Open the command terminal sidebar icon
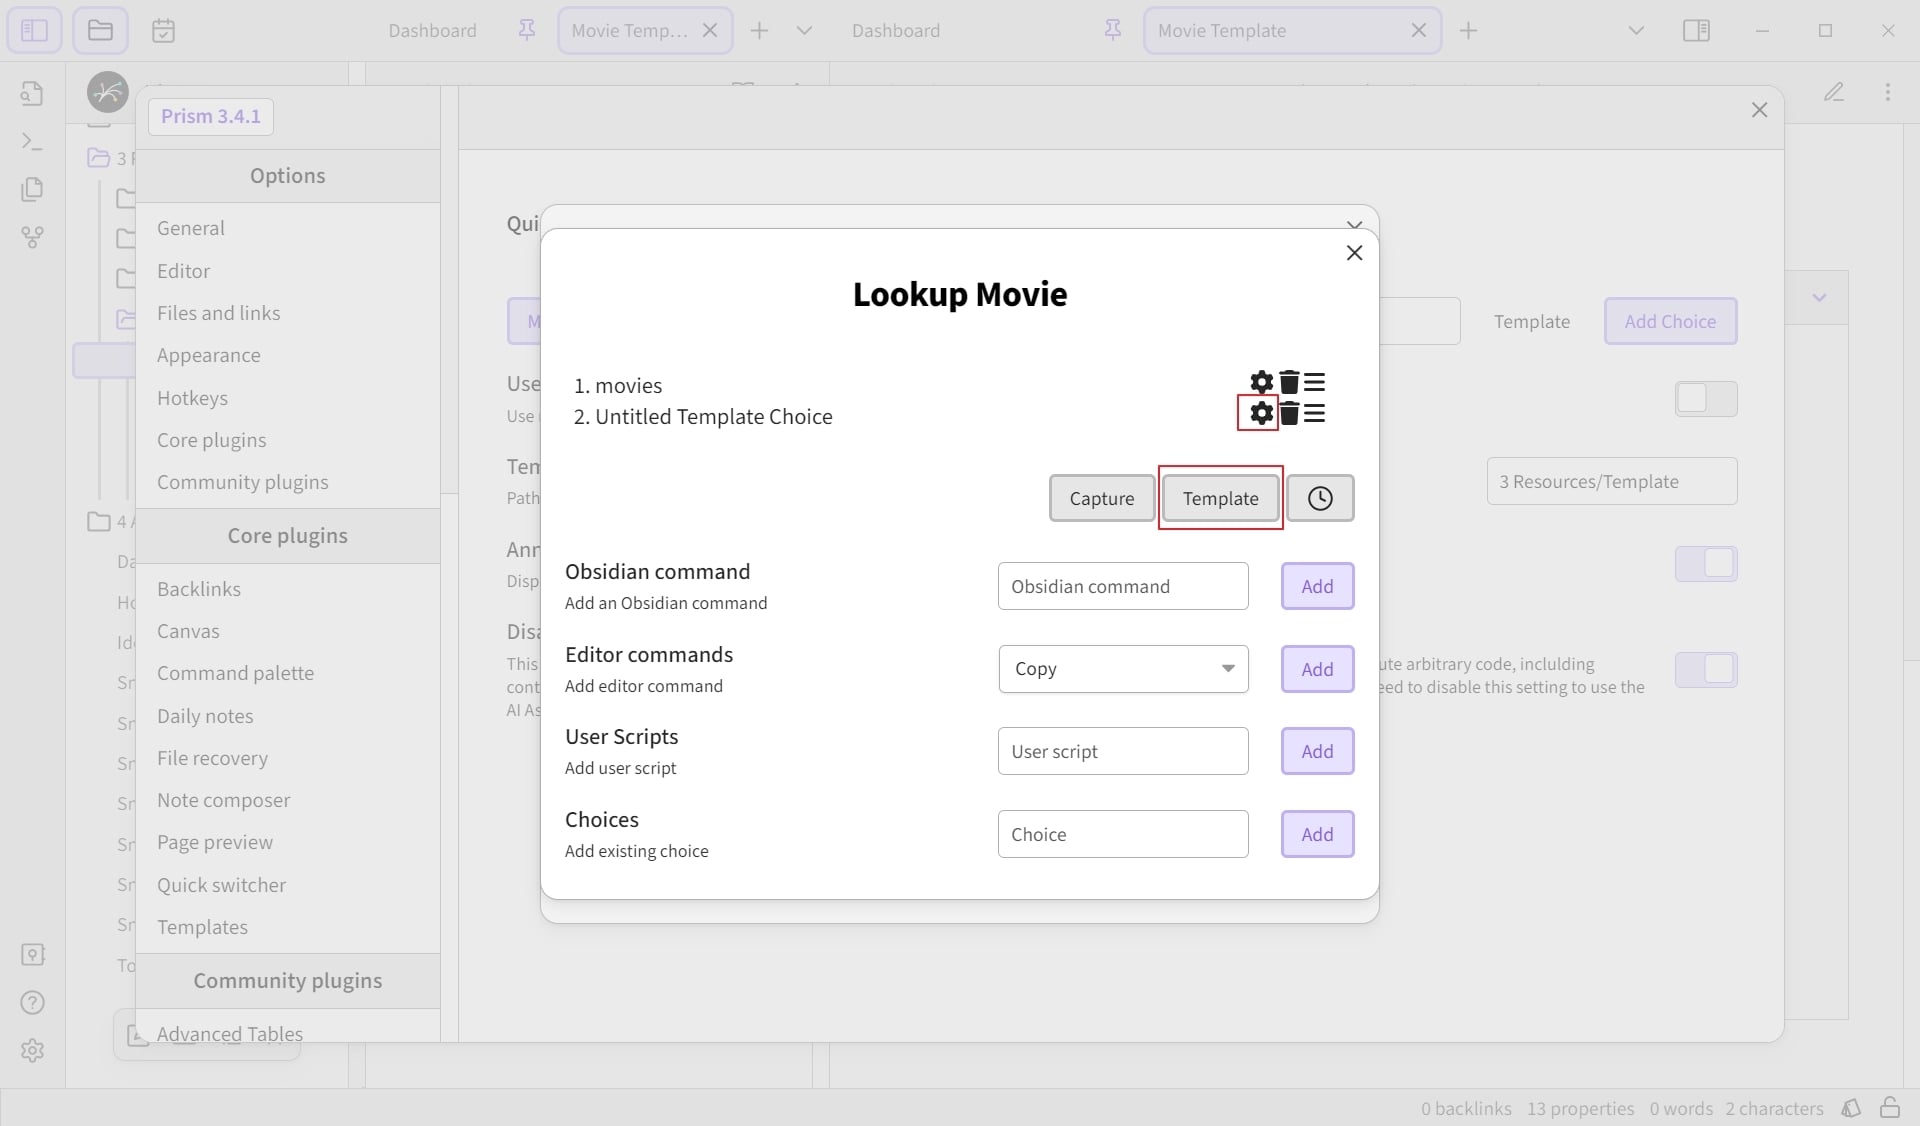This screenshot has width=1920, height=1126. [x=32, y=142]
